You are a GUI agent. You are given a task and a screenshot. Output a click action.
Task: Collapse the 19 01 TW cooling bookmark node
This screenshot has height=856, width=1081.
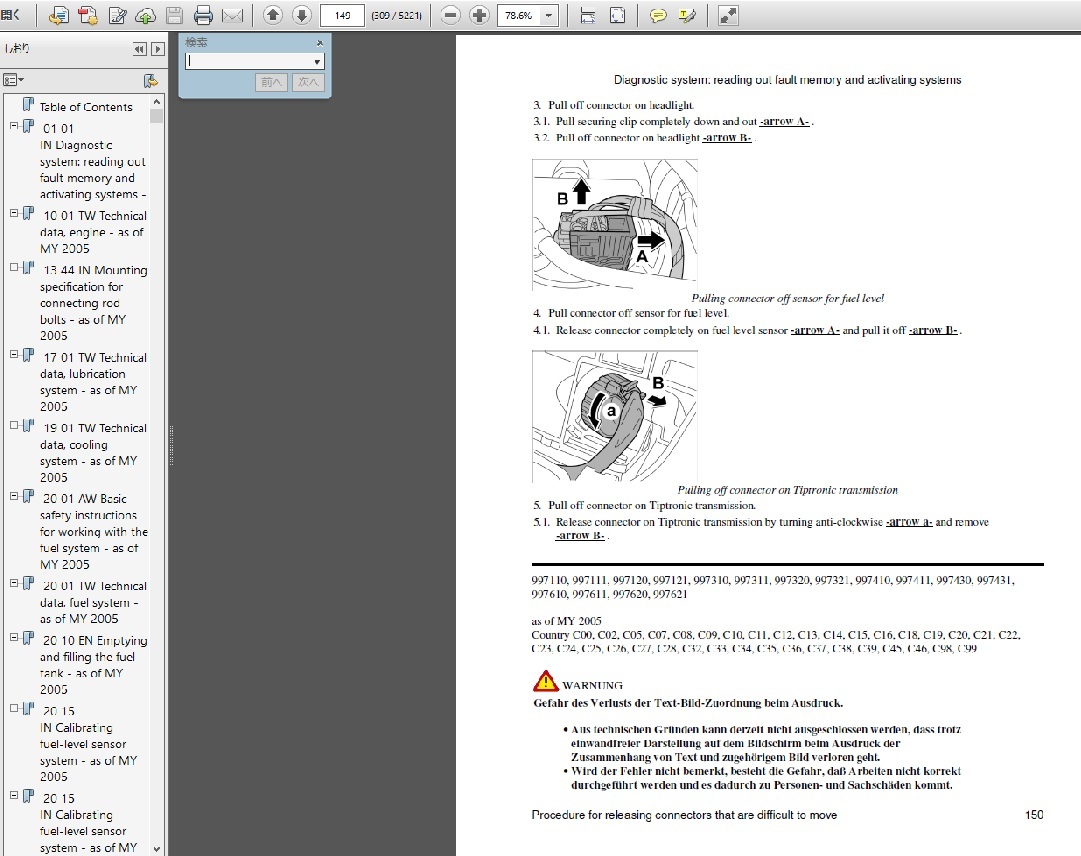(14, 425)
